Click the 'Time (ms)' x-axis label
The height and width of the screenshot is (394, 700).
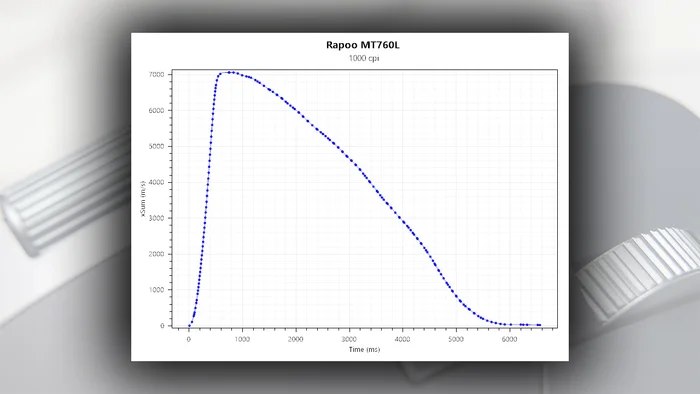click(364, 349)
